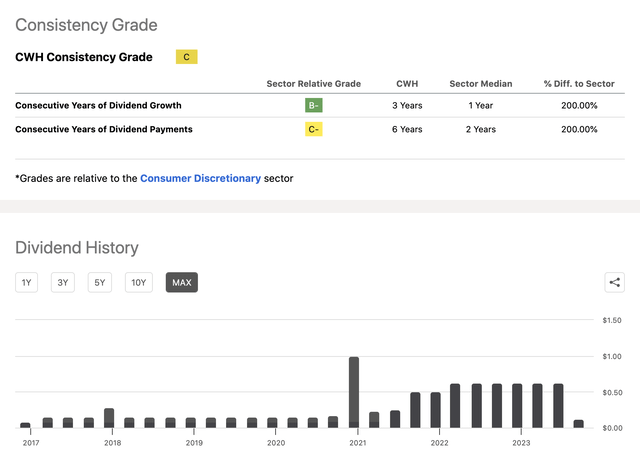Click the 1 Year sector median value
The width and height of the screenshot is (640, 470).
(481, 105)
